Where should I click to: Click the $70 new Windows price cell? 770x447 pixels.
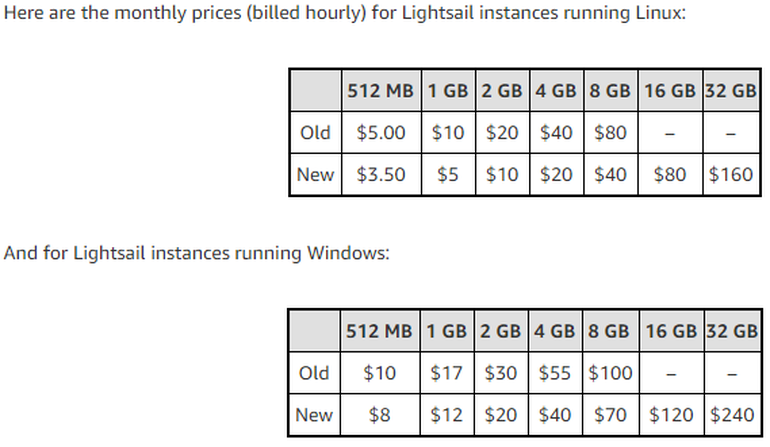[x=609, y=415]
